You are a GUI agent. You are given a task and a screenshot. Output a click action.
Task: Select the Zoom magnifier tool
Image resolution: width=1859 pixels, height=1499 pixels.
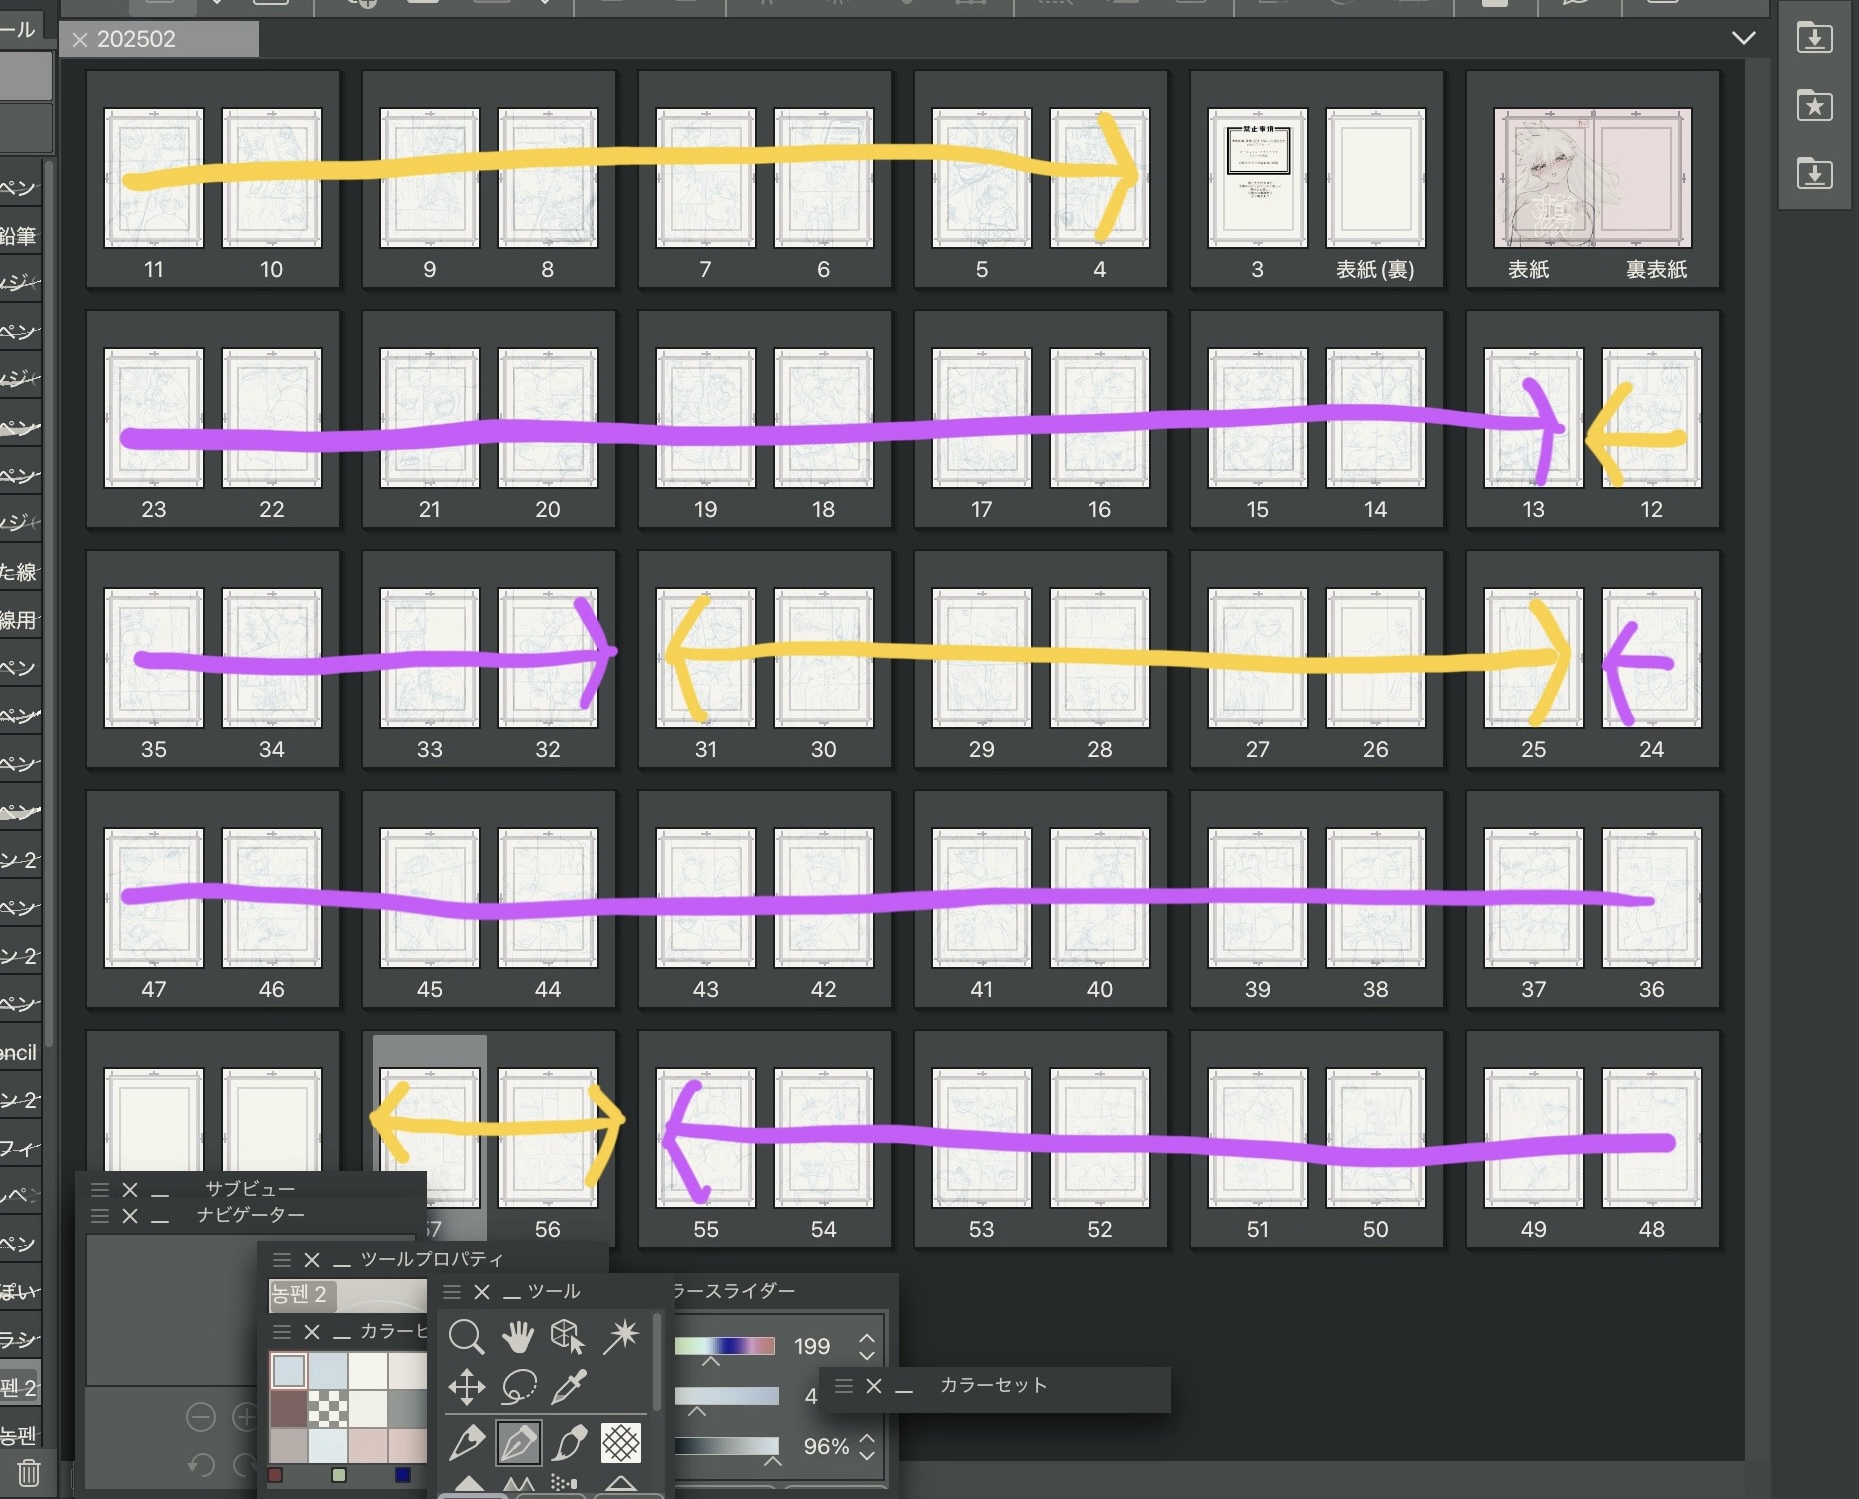466,1337
